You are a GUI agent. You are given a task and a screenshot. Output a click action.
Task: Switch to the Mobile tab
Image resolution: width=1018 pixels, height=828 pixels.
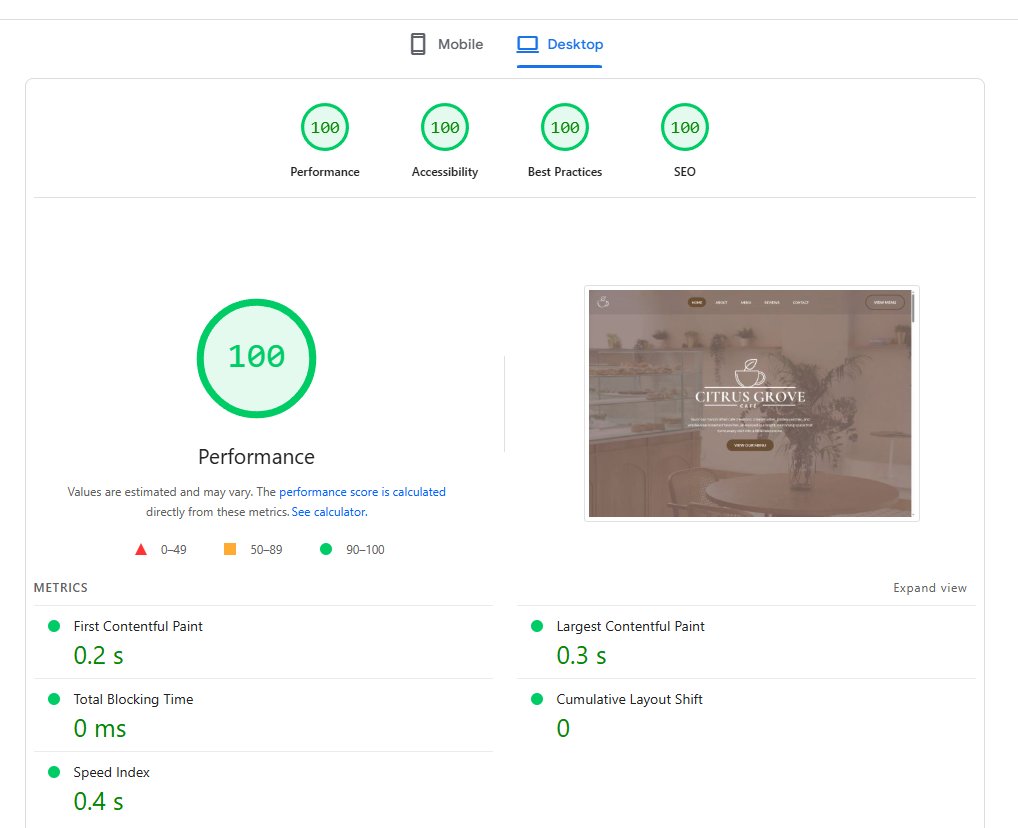coord(443,43)
